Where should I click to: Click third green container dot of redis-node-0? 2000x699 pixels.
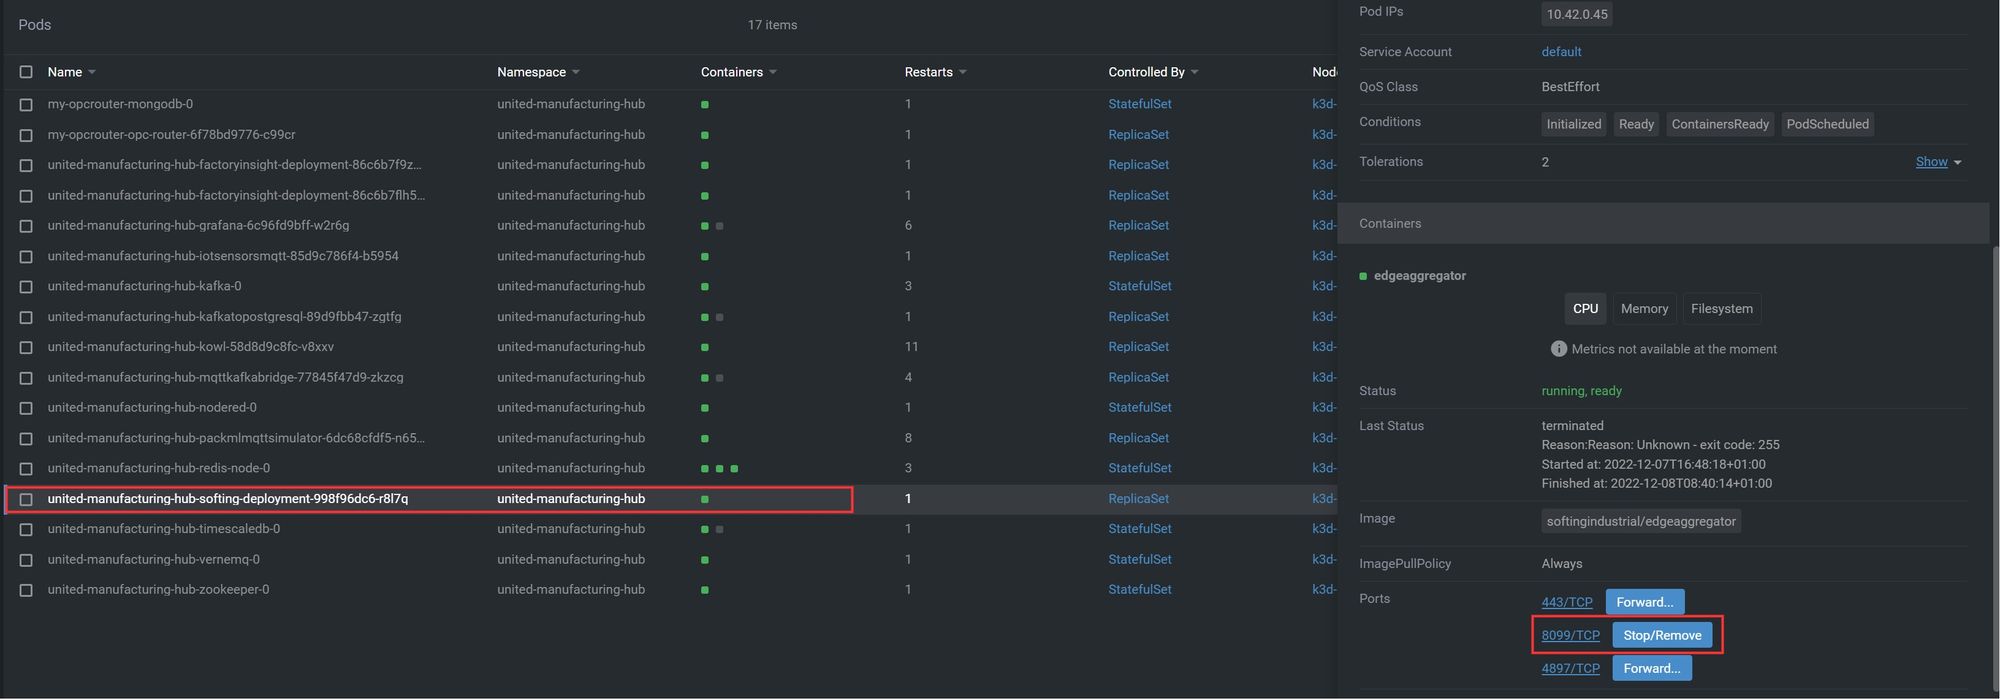735,469
